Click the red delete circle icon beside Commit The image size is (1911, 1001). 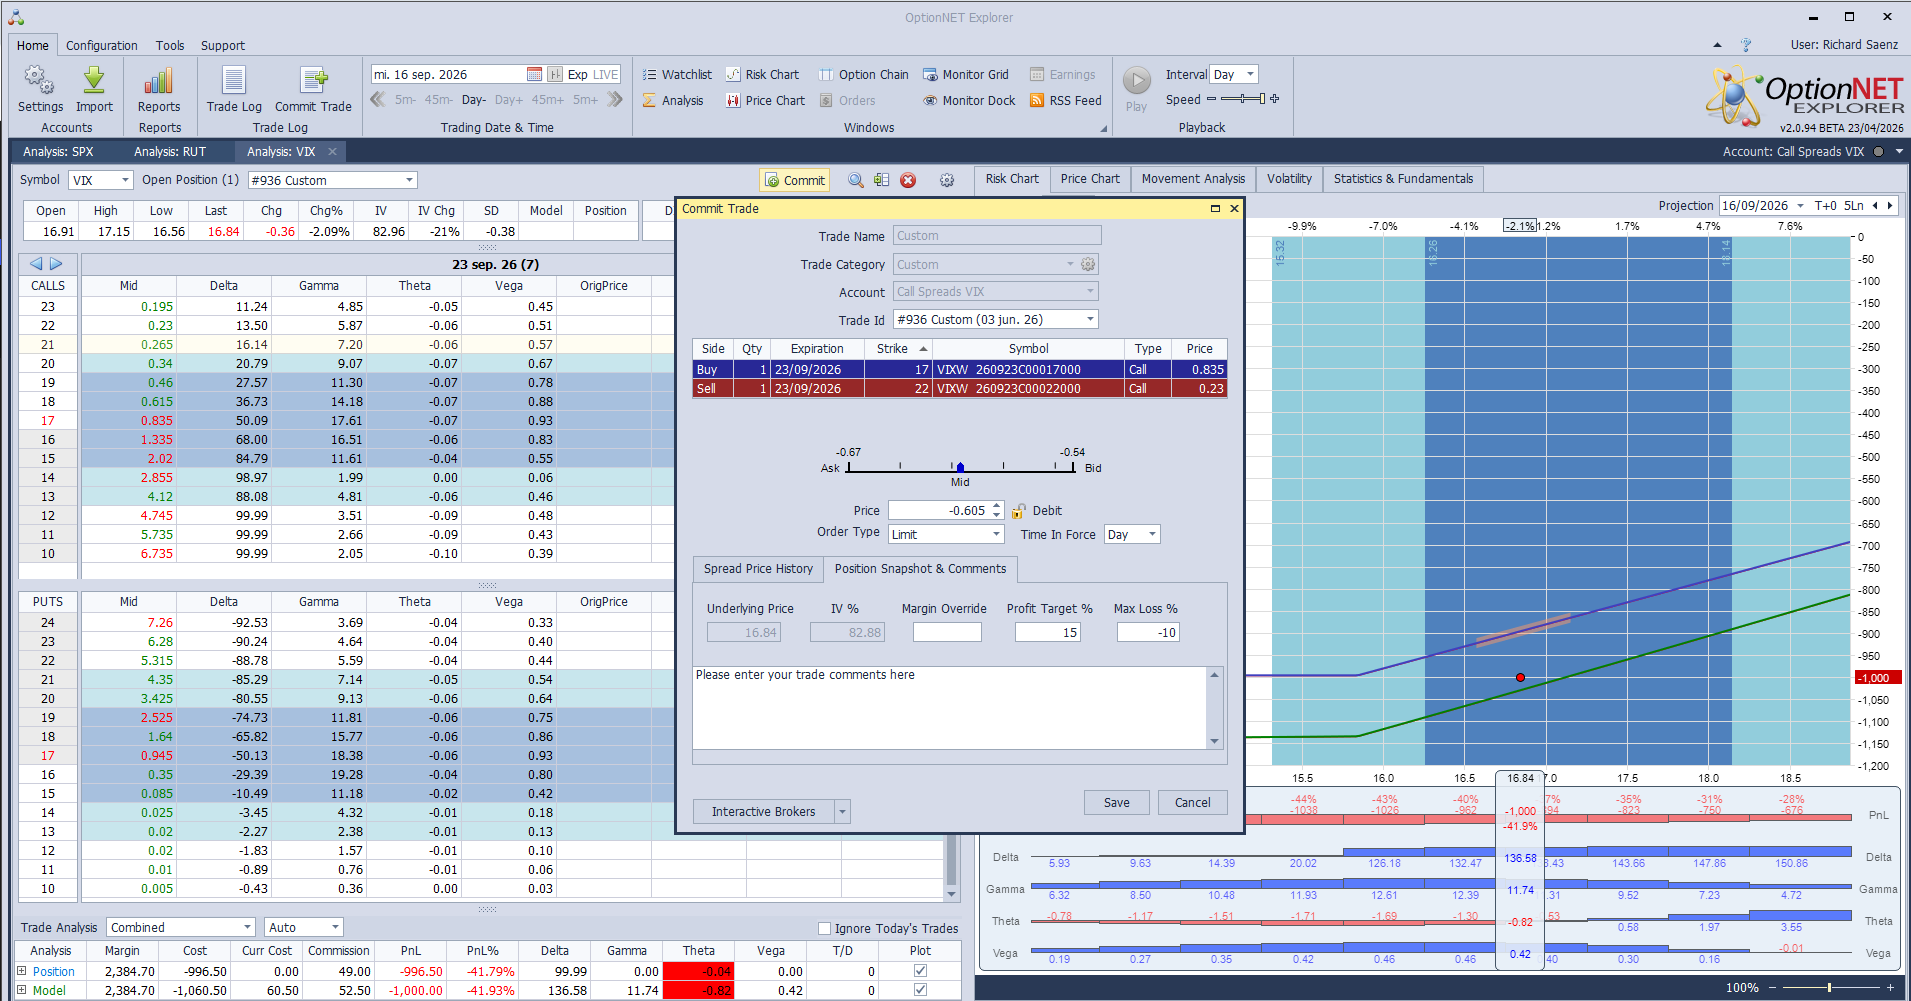[908, 180]
